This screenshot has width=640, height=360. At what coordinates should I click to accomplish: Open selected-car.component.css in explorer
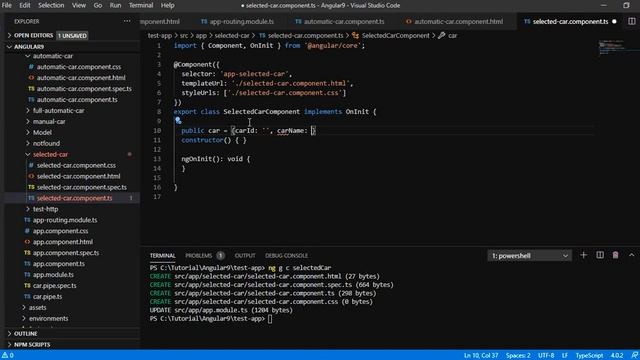tap(76, 165)
